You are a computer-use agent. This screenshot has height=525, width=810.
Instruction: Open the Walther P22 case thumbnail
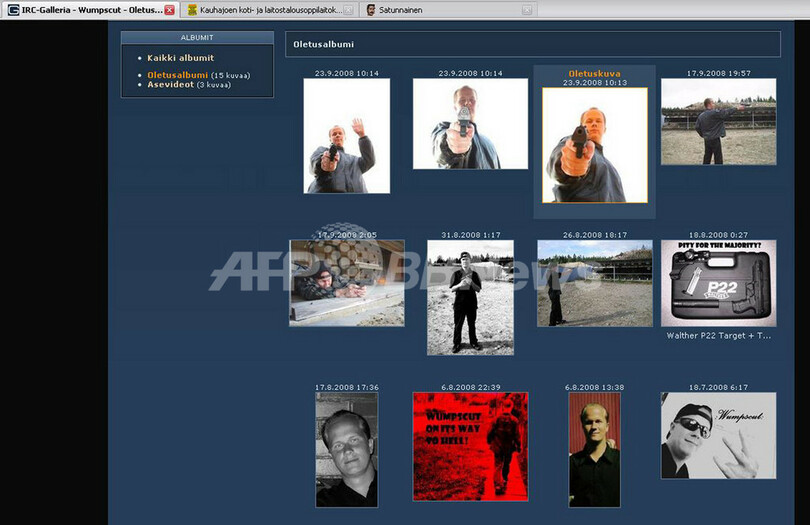(x=718, y=283)
